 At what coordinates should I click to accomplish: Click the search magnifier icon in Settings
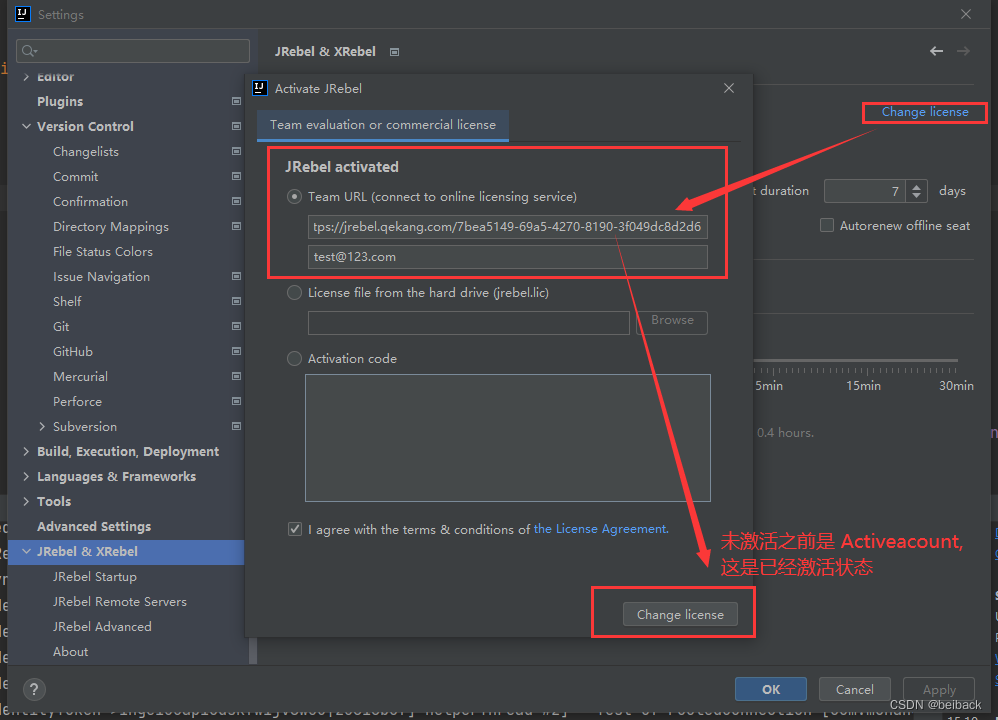coord(29,51)
